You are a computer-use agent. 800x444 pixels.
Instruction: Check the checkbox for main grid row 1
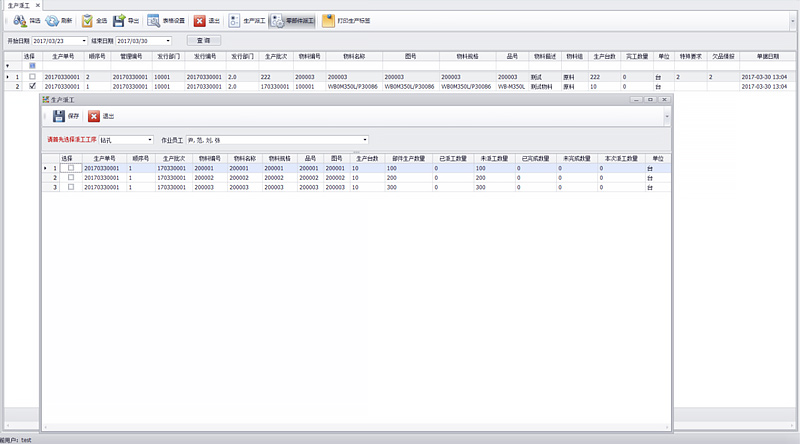coord(32,77)
